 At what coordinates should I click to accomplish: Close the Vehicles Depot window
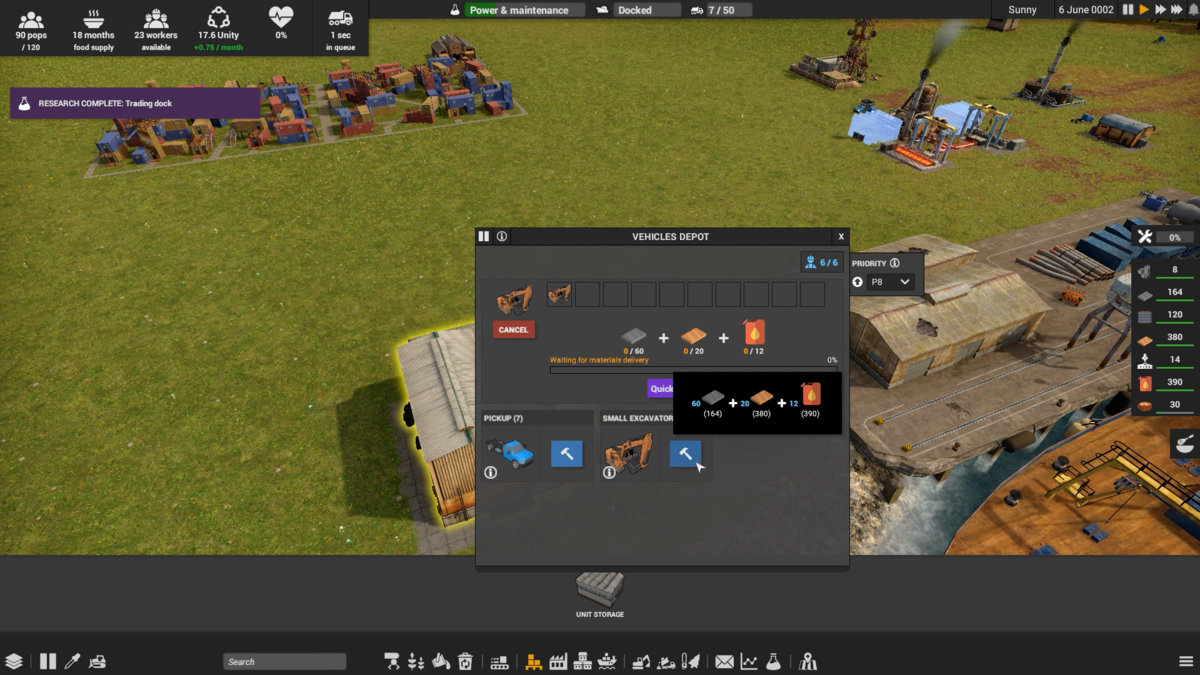point(841,237)
